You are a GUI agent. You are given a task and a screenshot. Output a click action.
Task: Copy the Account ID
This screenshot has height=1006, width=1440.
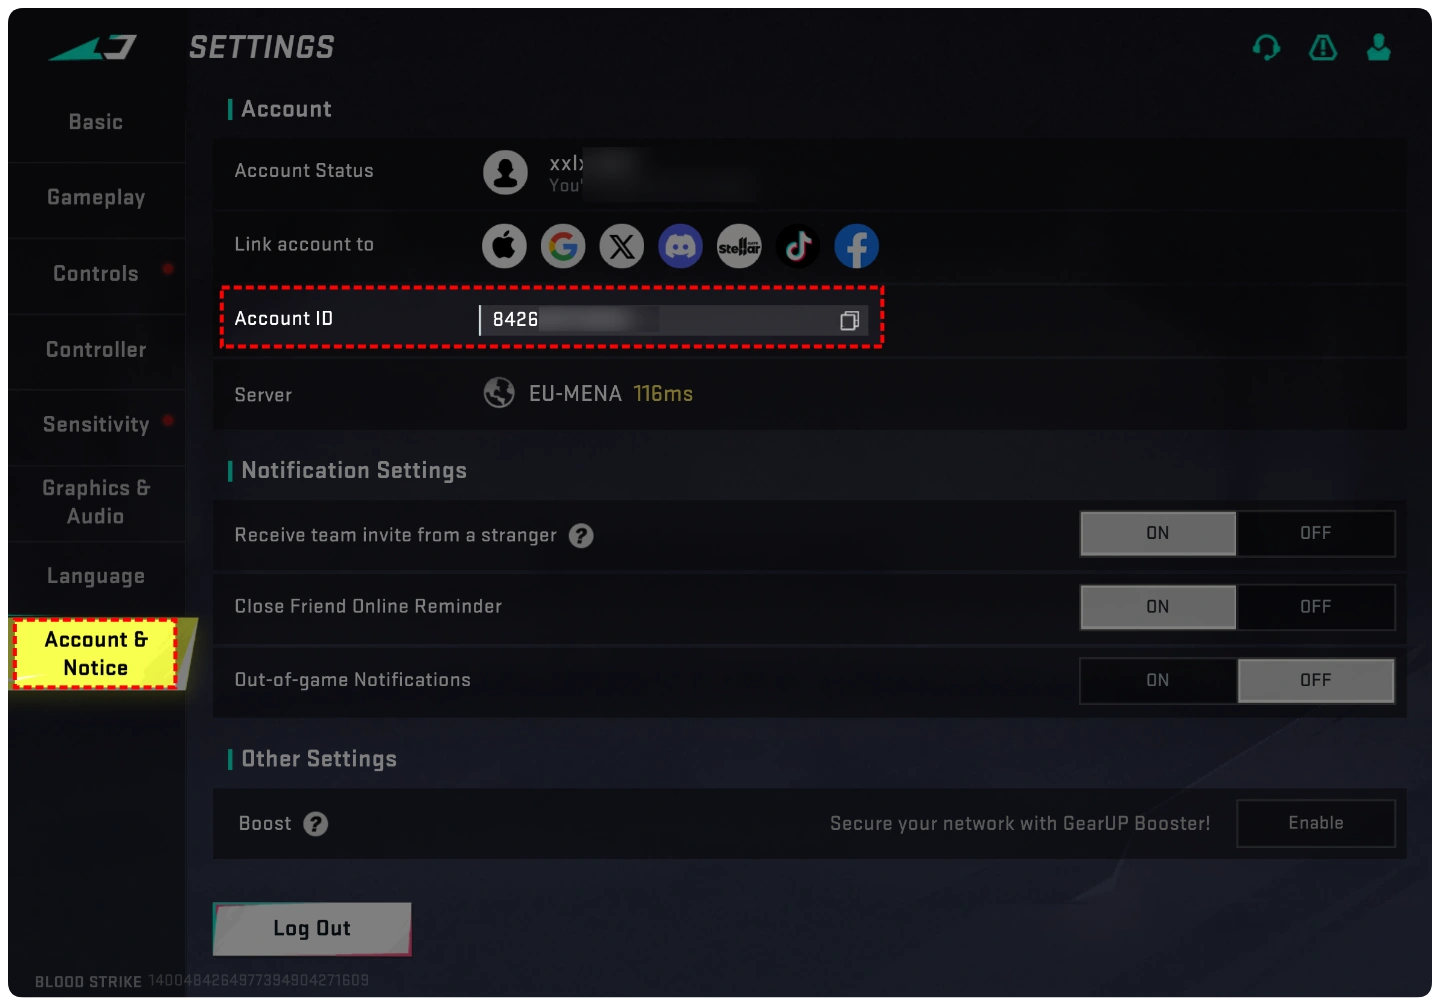tap(849, 320)
